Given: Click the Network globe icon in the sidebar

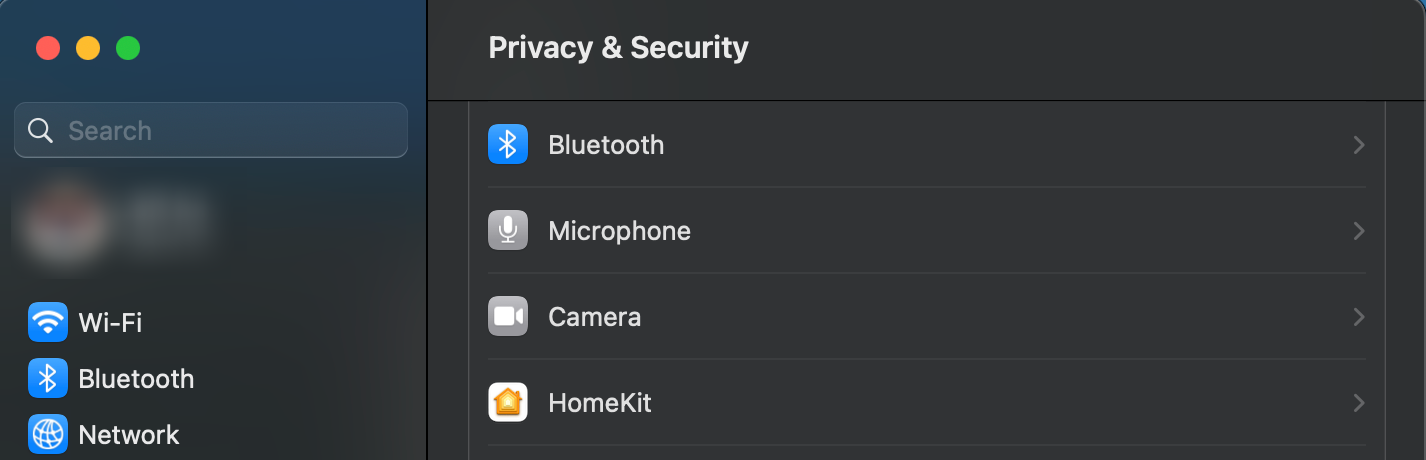Looking at the screenshot, I should click(x=48, y=434).
